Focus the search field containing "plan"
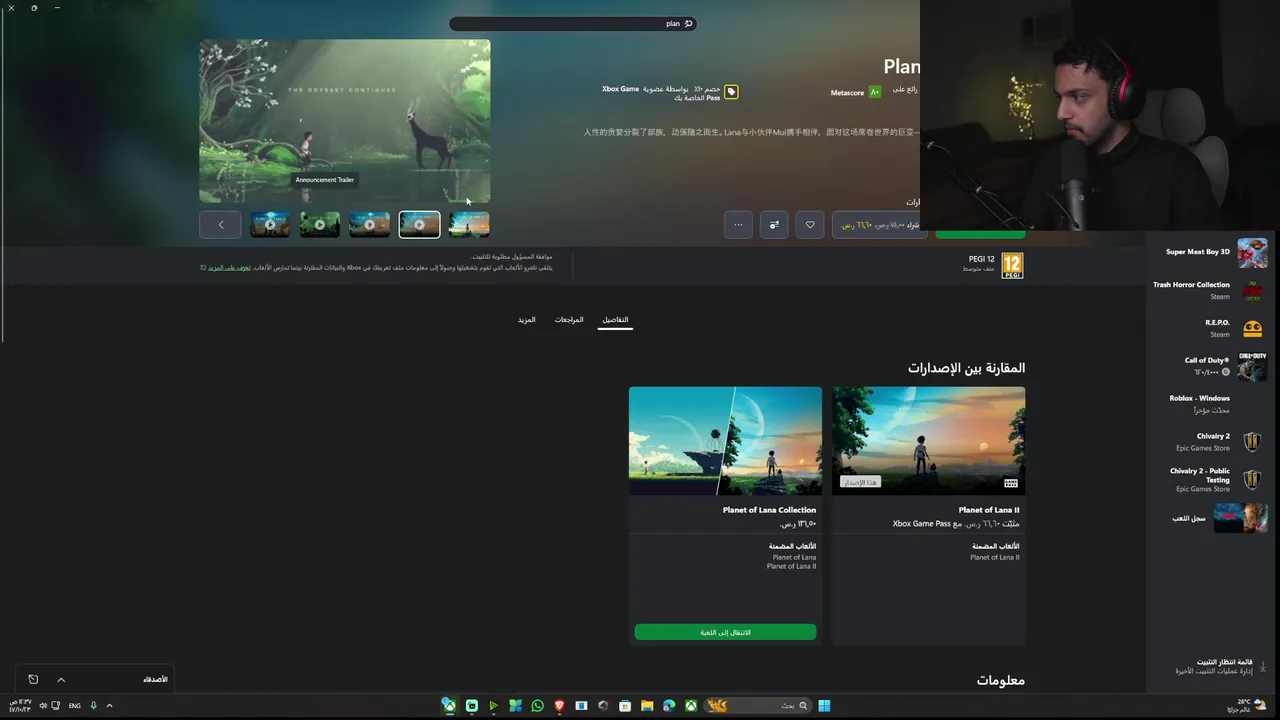This screenshot has height=720, width=1280. click(x=572, y=23)
